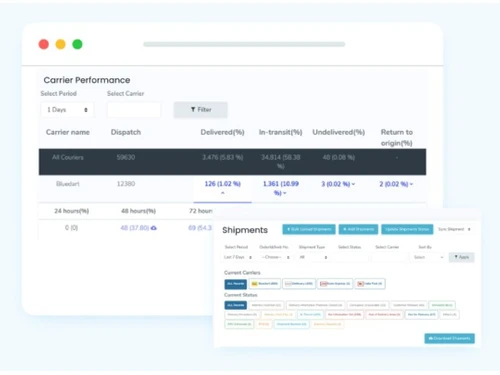Filter by the Delivery Attempted-Premises Closed chip
Image resolution: width=500 pixels, height=375 pixels.
(315, 305)
